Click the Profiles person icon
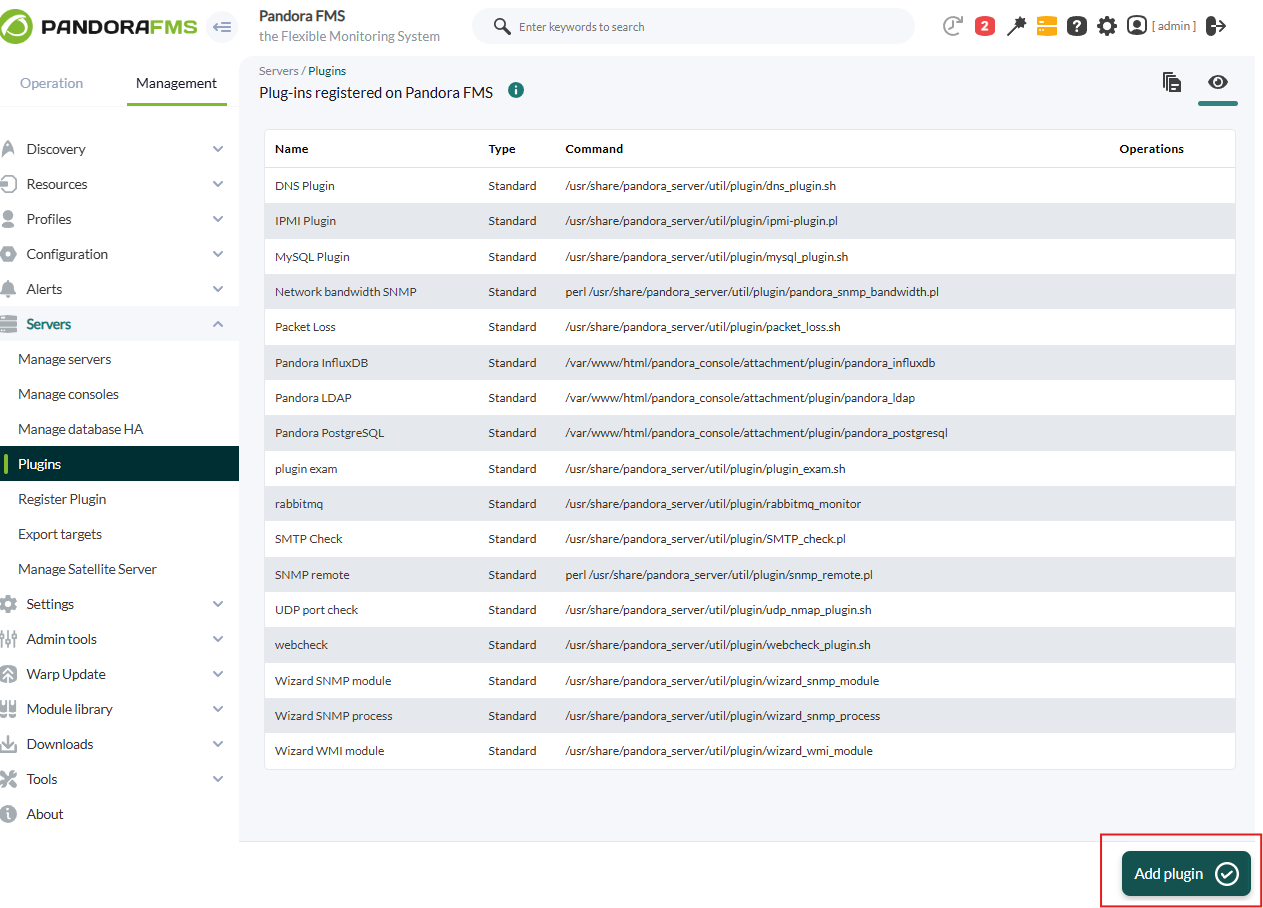Viewport: 1263px width, 908px height. point(8,219)
